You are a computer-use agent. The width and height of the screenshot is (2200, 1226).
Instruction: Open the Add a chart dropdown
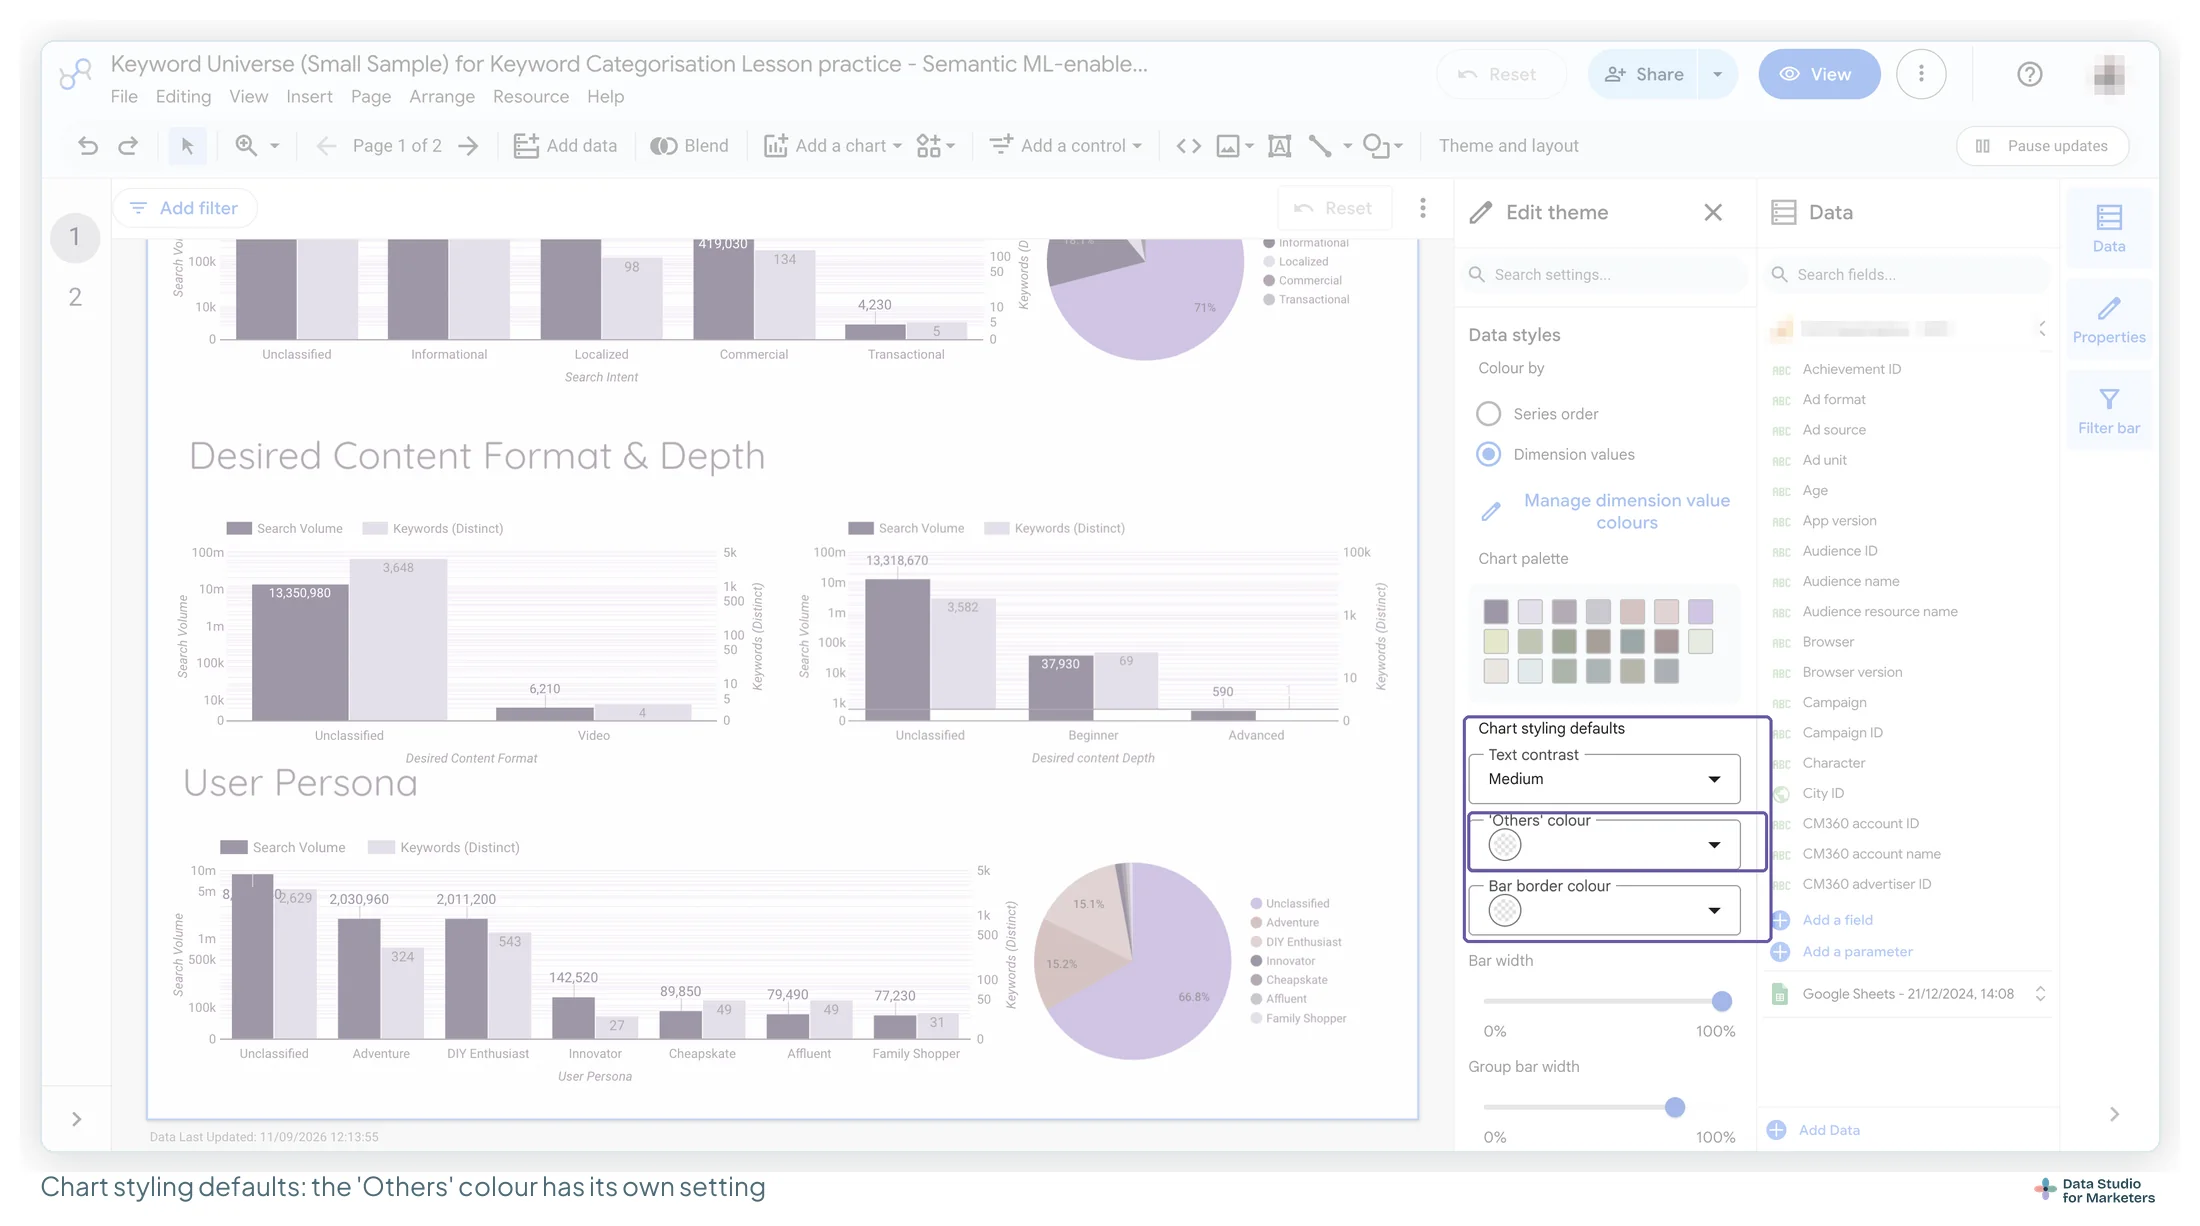(833, 146)
